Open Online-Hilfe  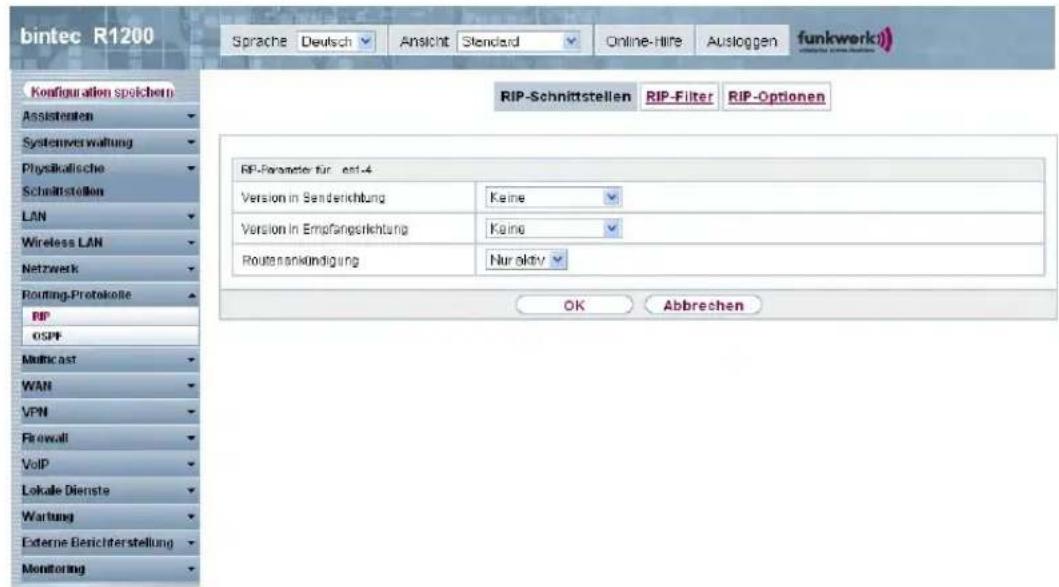tap(644, 42)
